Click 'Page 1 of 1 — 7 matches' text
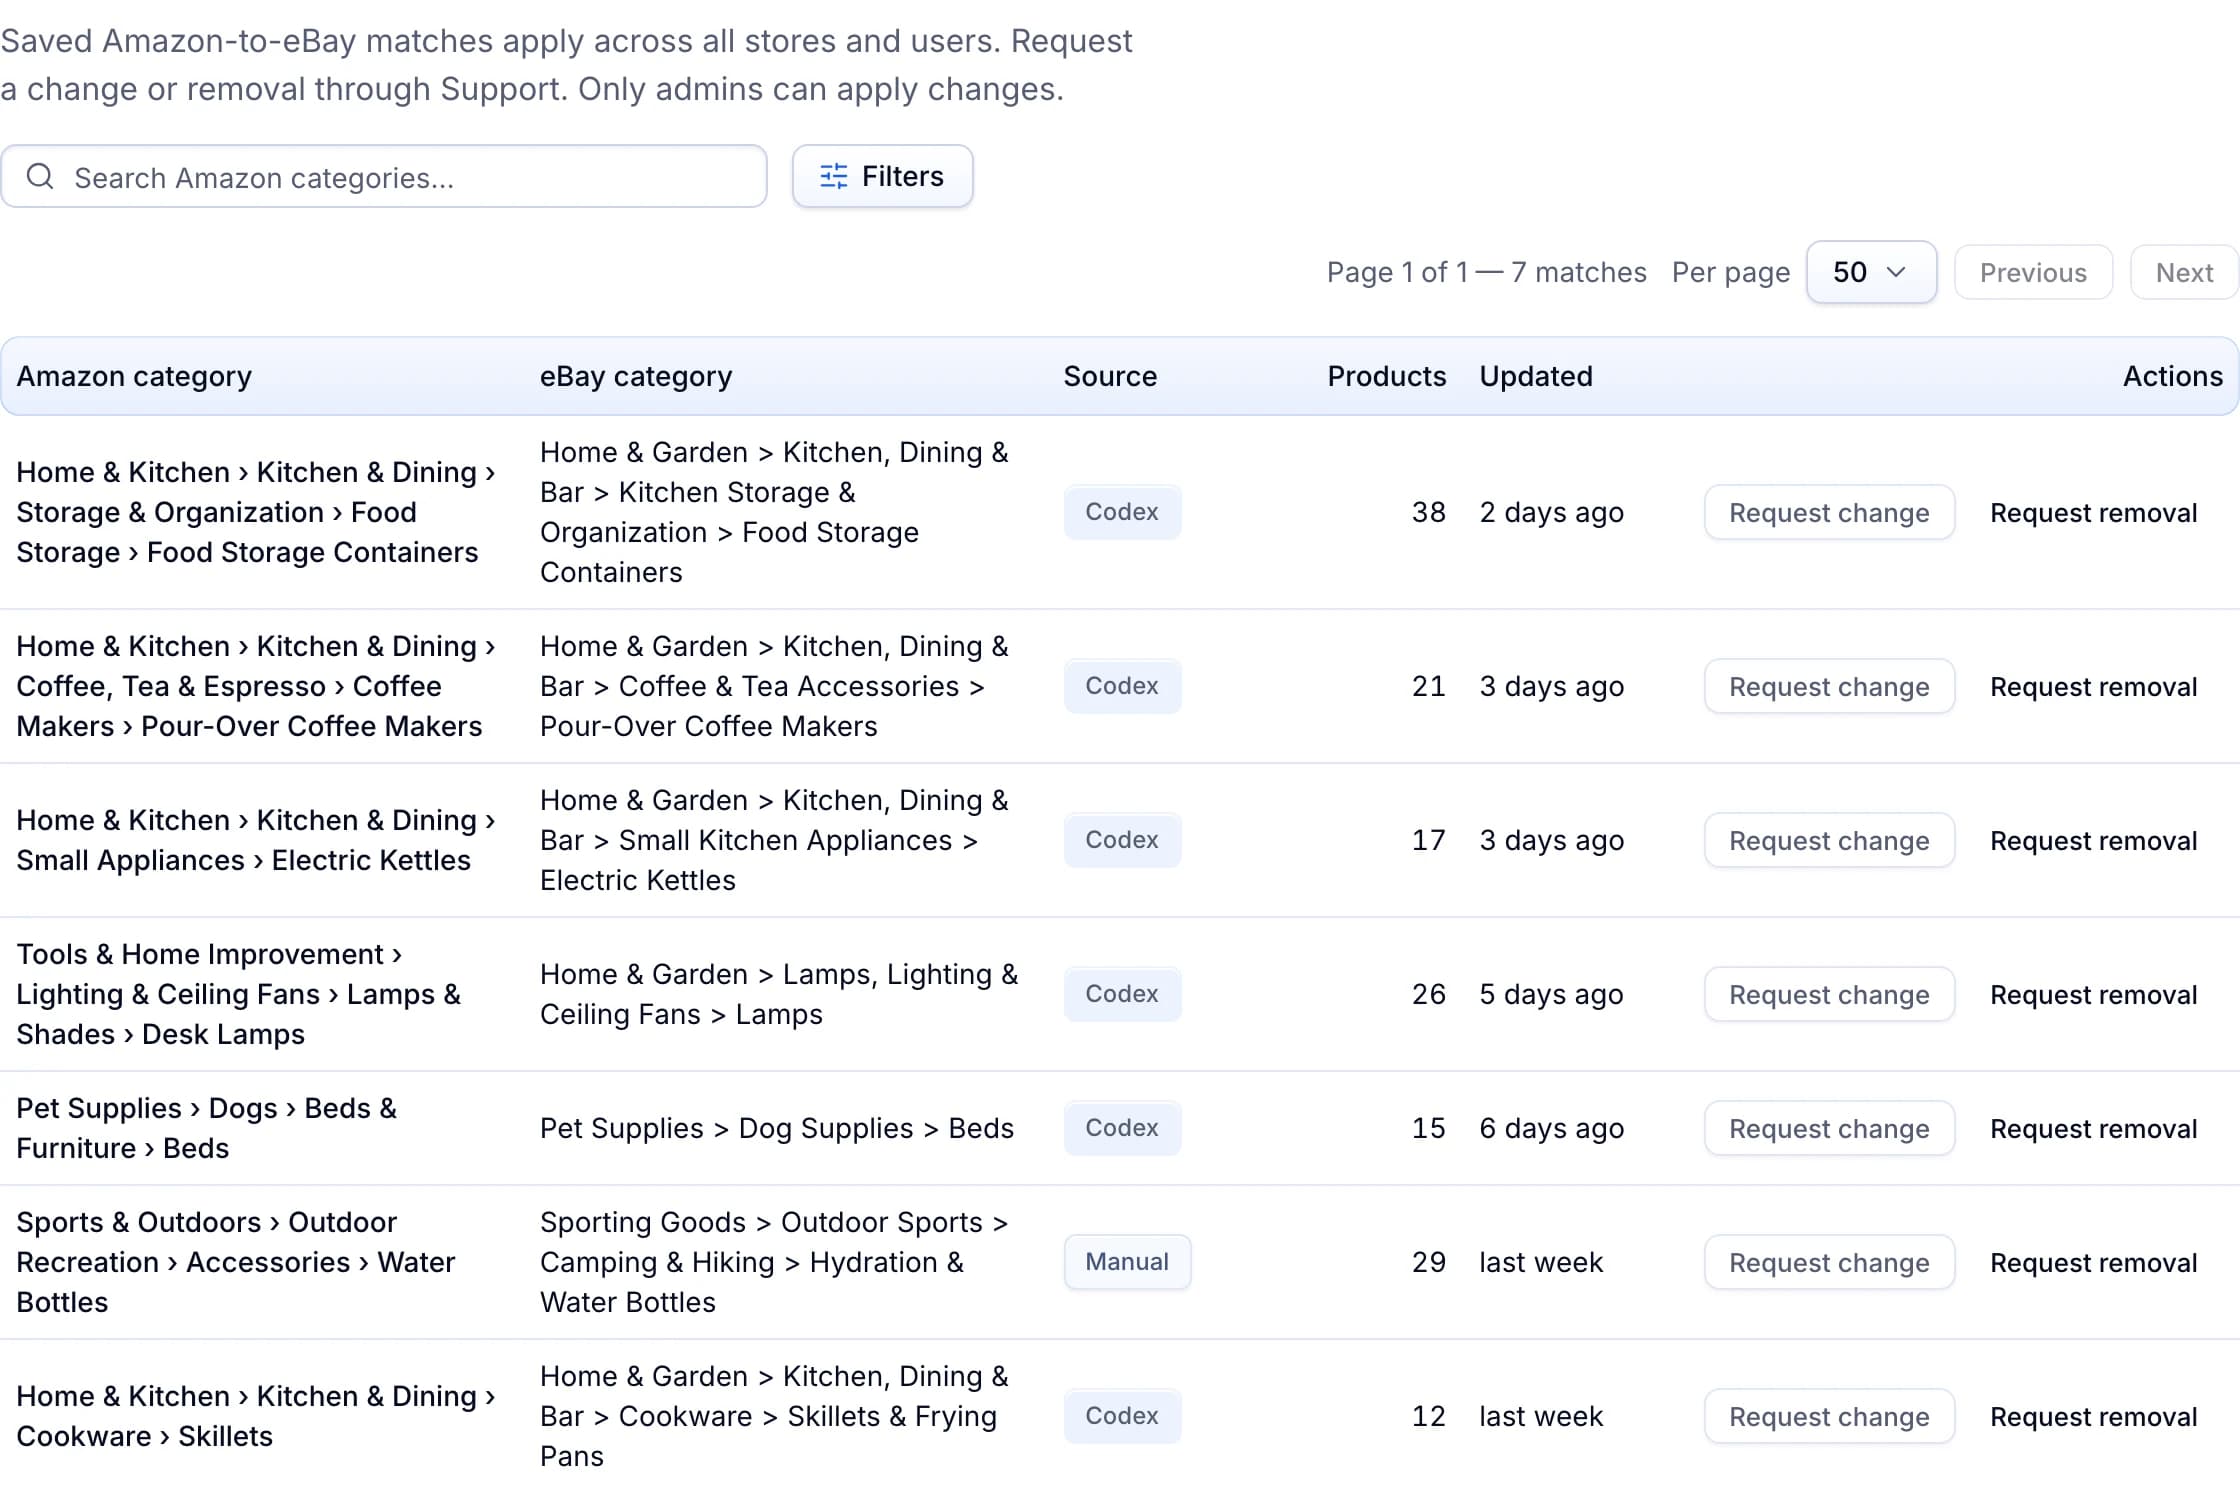 tap(1486, 272)
